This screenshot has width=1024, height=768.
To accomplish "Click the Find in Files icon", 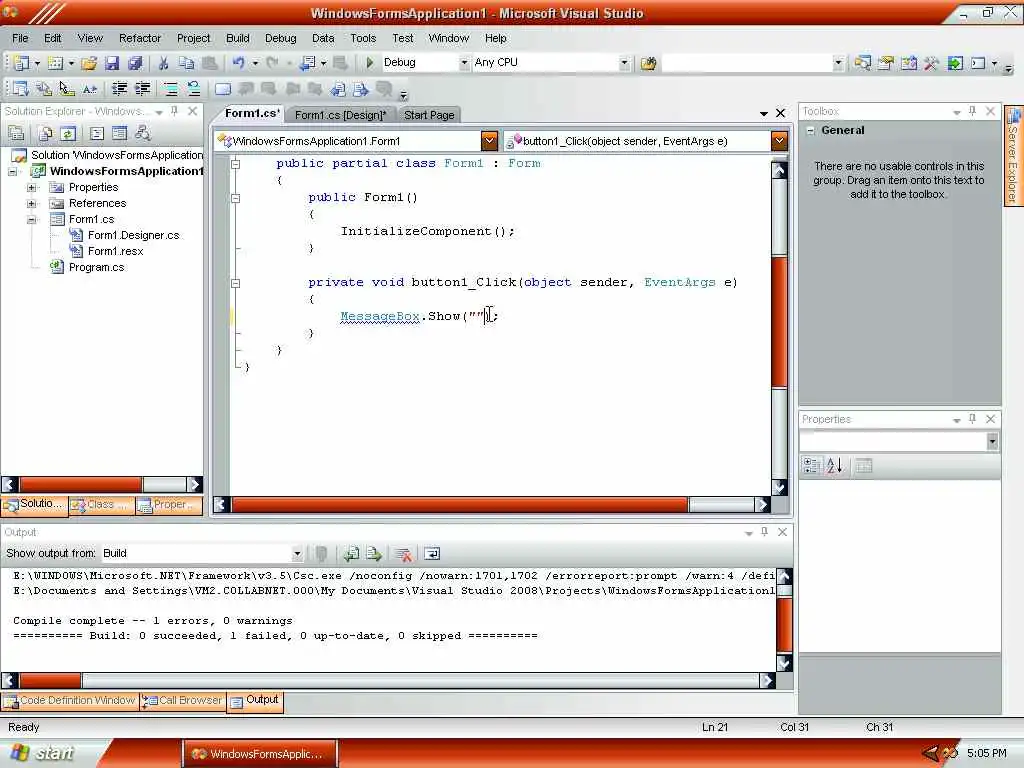I will coord(648,63).
